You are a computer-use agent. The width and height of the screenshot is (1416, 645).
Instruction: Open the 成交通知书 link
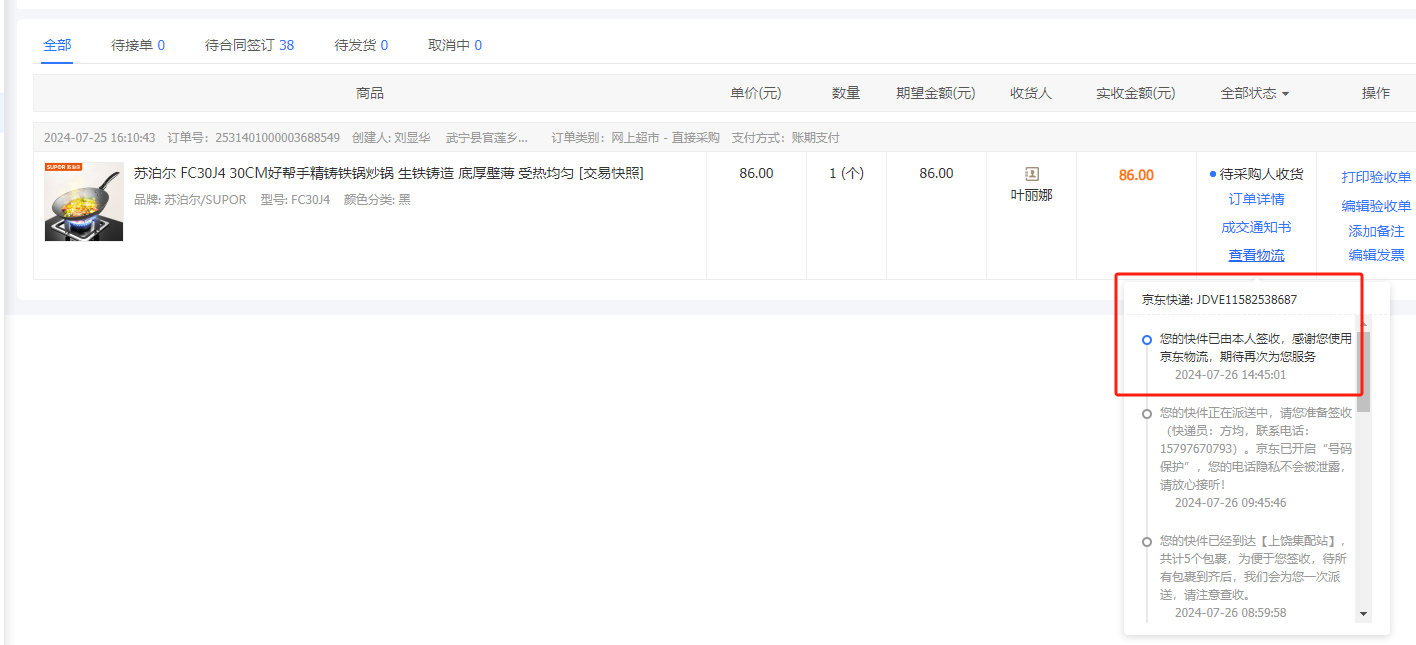pos(1256,227)
